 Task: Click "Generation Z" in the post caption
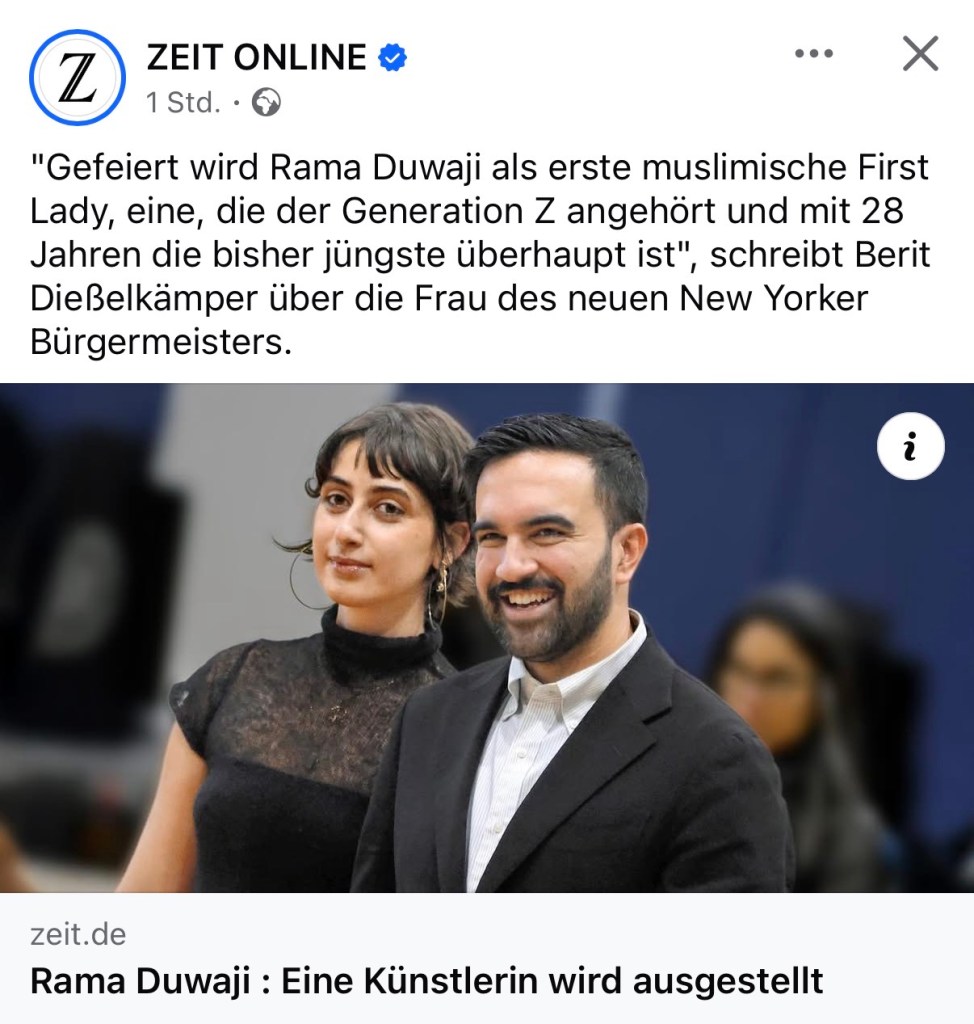447,211
